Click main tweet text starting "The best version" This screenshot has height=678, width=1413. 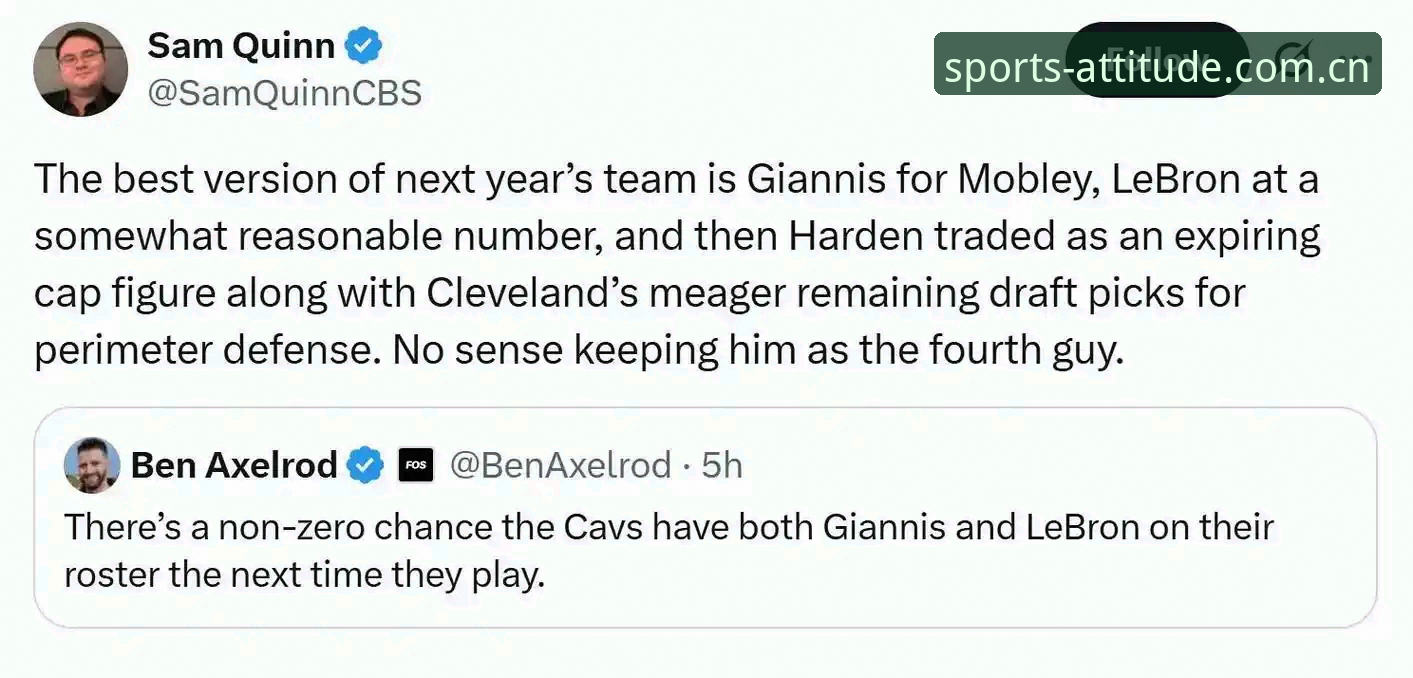(x=678, y=265)
